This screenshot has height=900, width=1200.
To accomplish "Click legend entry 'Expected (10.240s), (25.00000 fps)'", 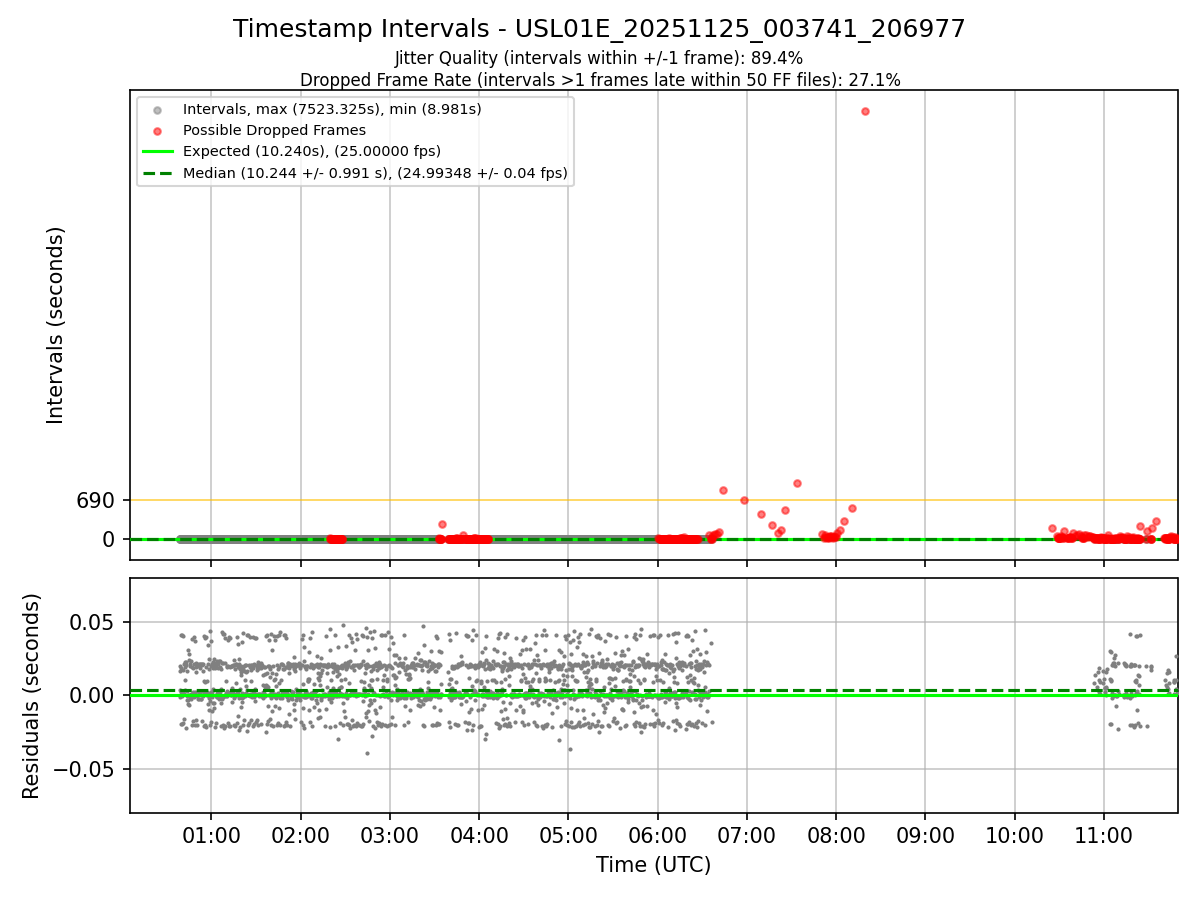I will (x=312, y=151).
